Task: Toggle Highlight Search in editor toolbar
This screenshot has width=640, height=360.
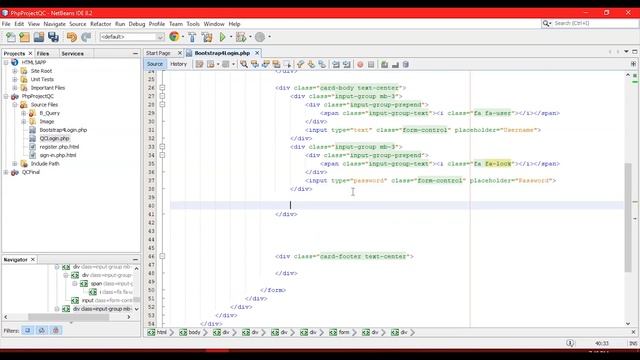Action: (x=276, y=64)
